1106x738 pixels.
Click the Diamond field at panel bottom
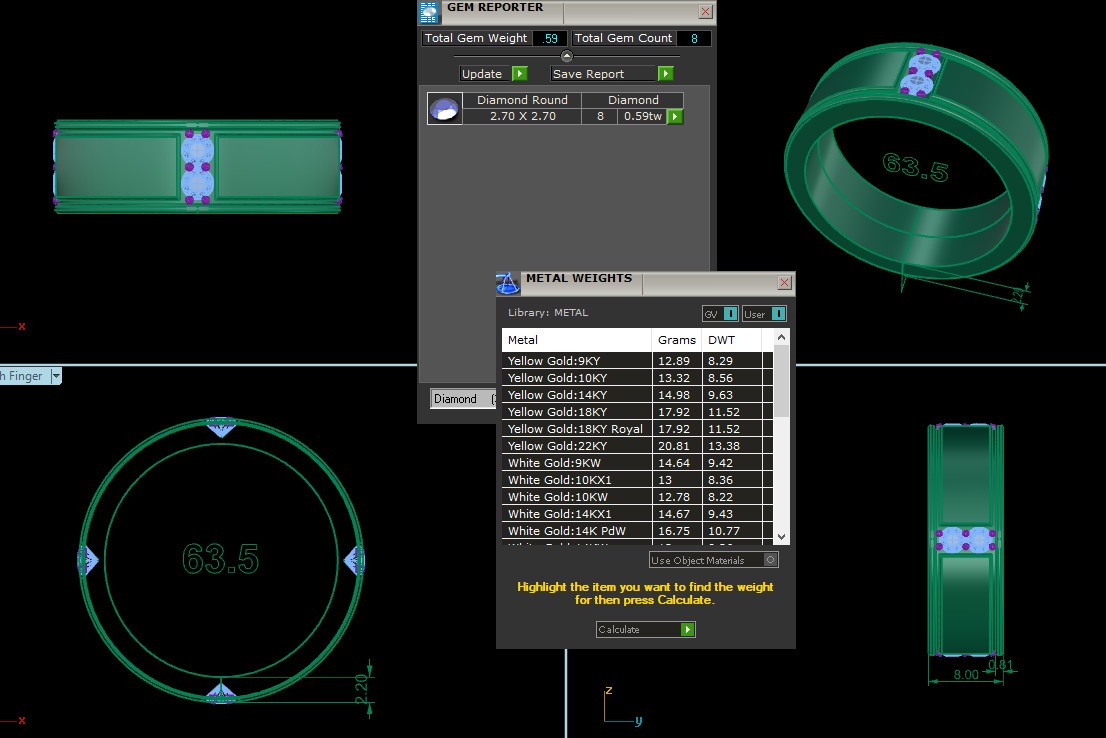[x=460, y=399]
